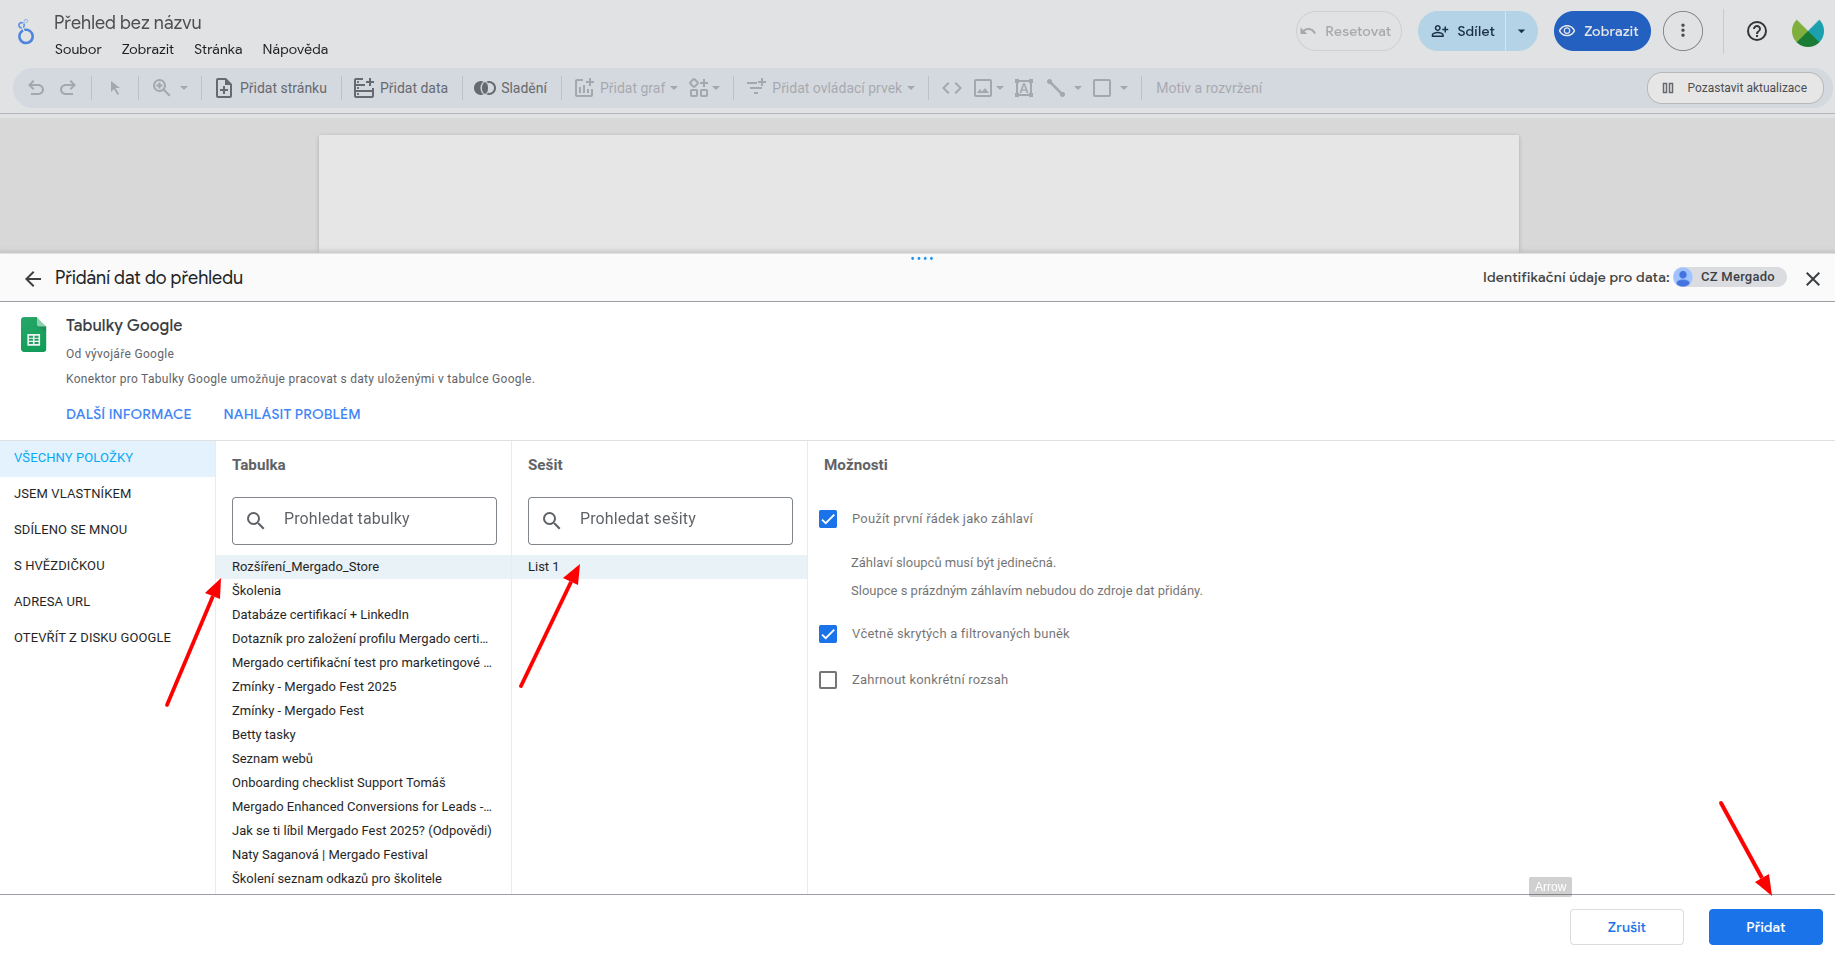Toggle Použít první řádek jako záhlaví
The height and width of the screenshot is (955, 1835).
pyautogui.click(x=828, y=519)
